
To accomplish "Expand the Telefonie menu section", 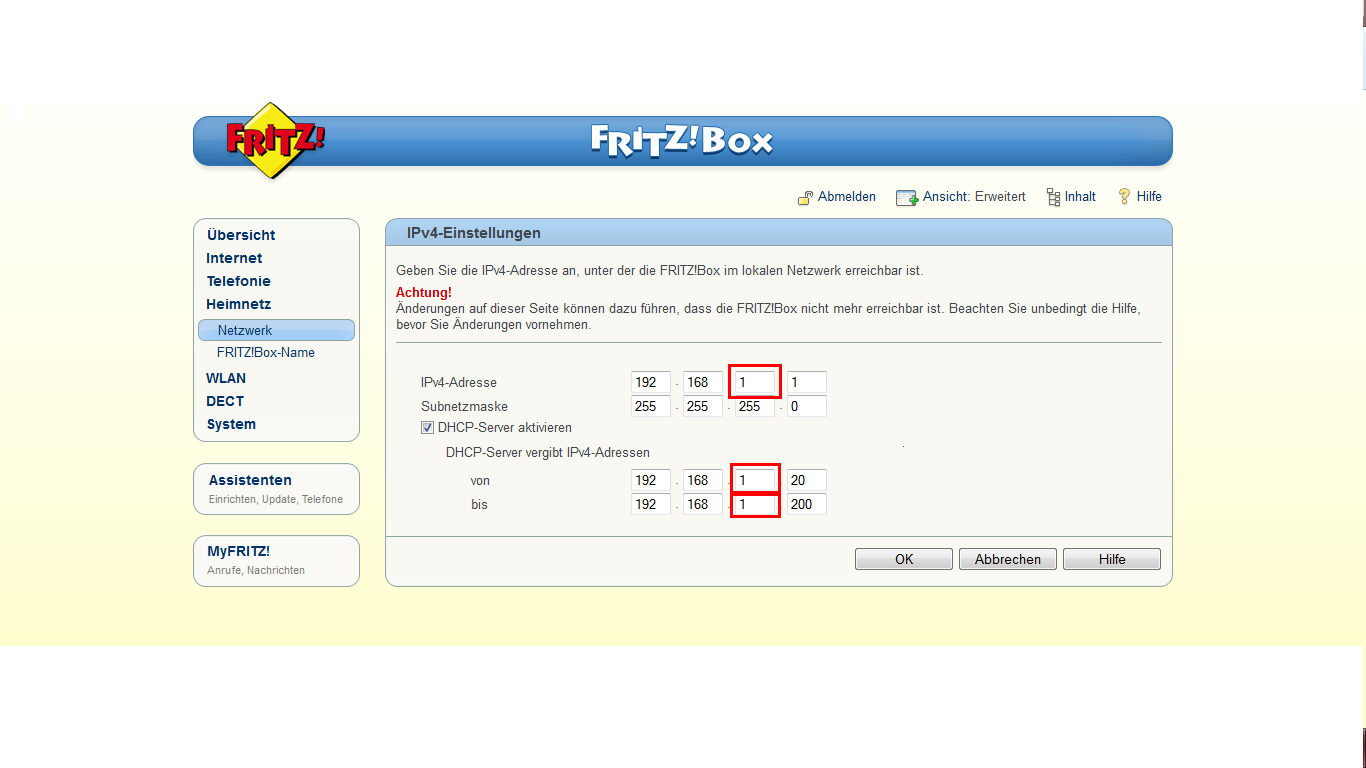I will click(x=238, y=281).
